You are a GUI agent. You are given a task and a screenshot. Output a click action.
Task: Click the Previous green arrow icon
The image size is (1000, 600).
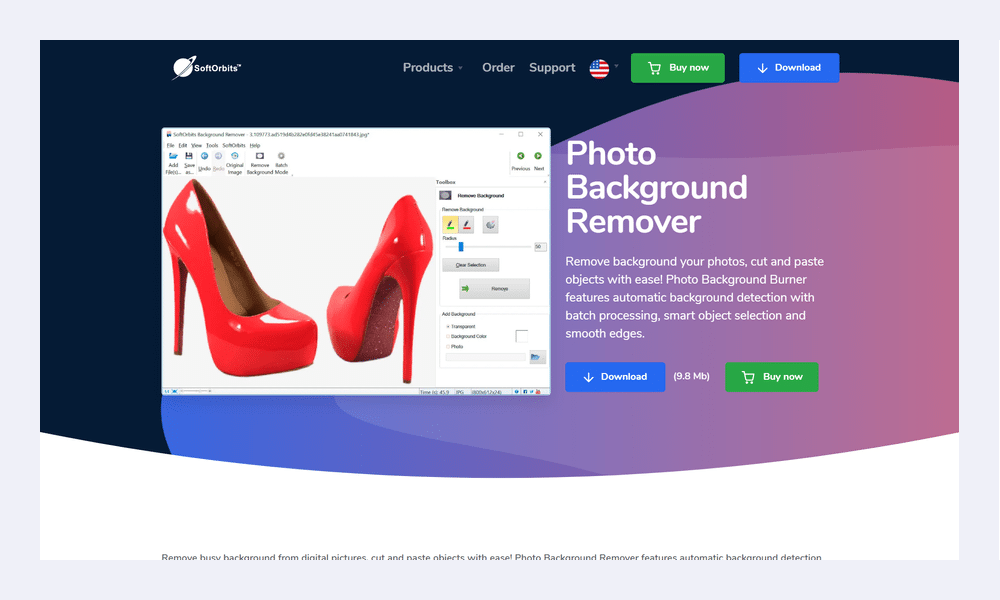520,156
